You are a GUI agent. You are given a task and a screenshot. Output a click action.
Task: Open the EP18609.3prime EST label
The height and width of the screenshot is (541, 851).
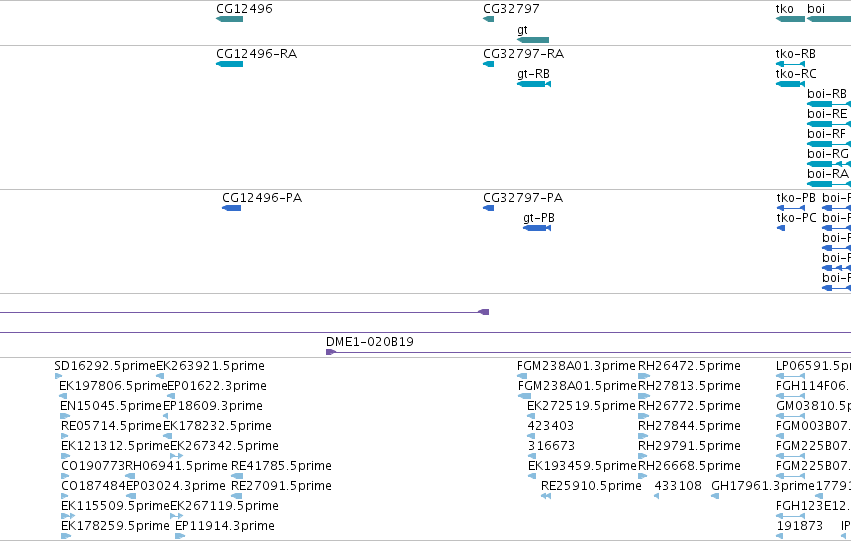point(212,406)
